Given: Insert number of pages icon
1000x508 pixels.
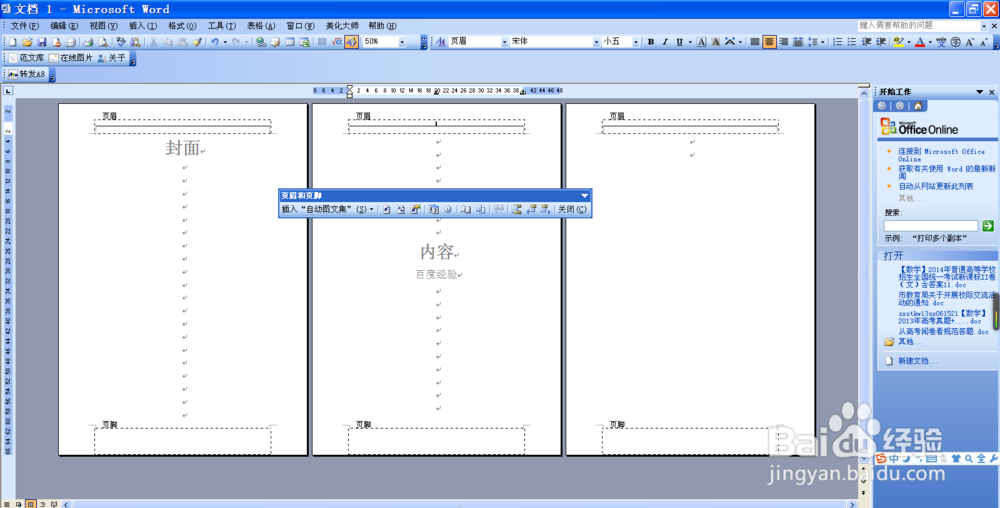Looking at the screenshot, I should (x=401, y=209).
